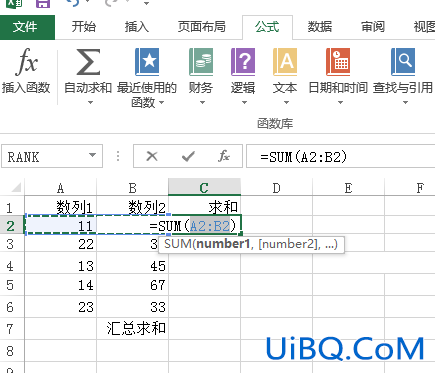Image resolution: width=435 pixels, height=373 pixels.
Task: Expand the Date and Time dropdown arrow
Action: 340,103
